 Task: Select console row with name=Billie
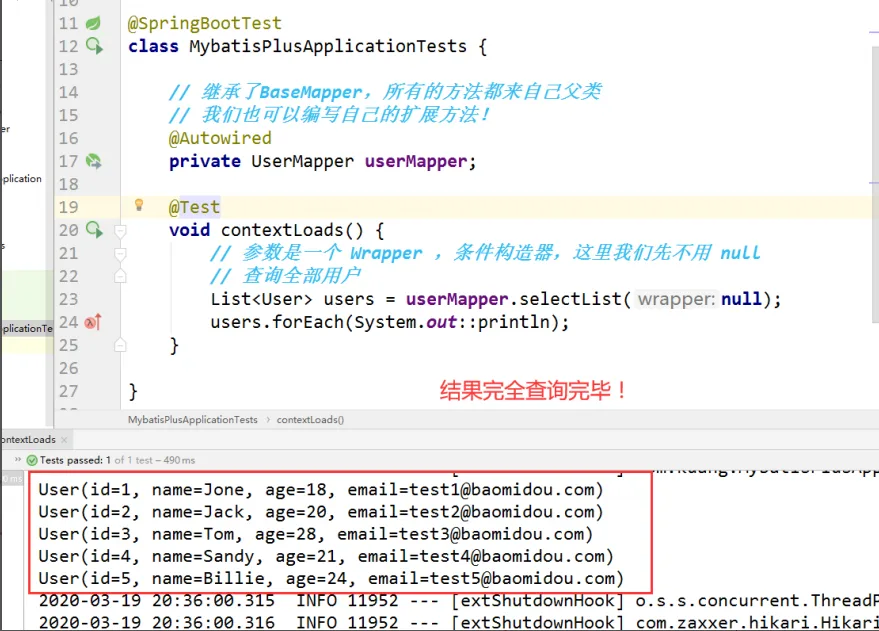(331, 578)
